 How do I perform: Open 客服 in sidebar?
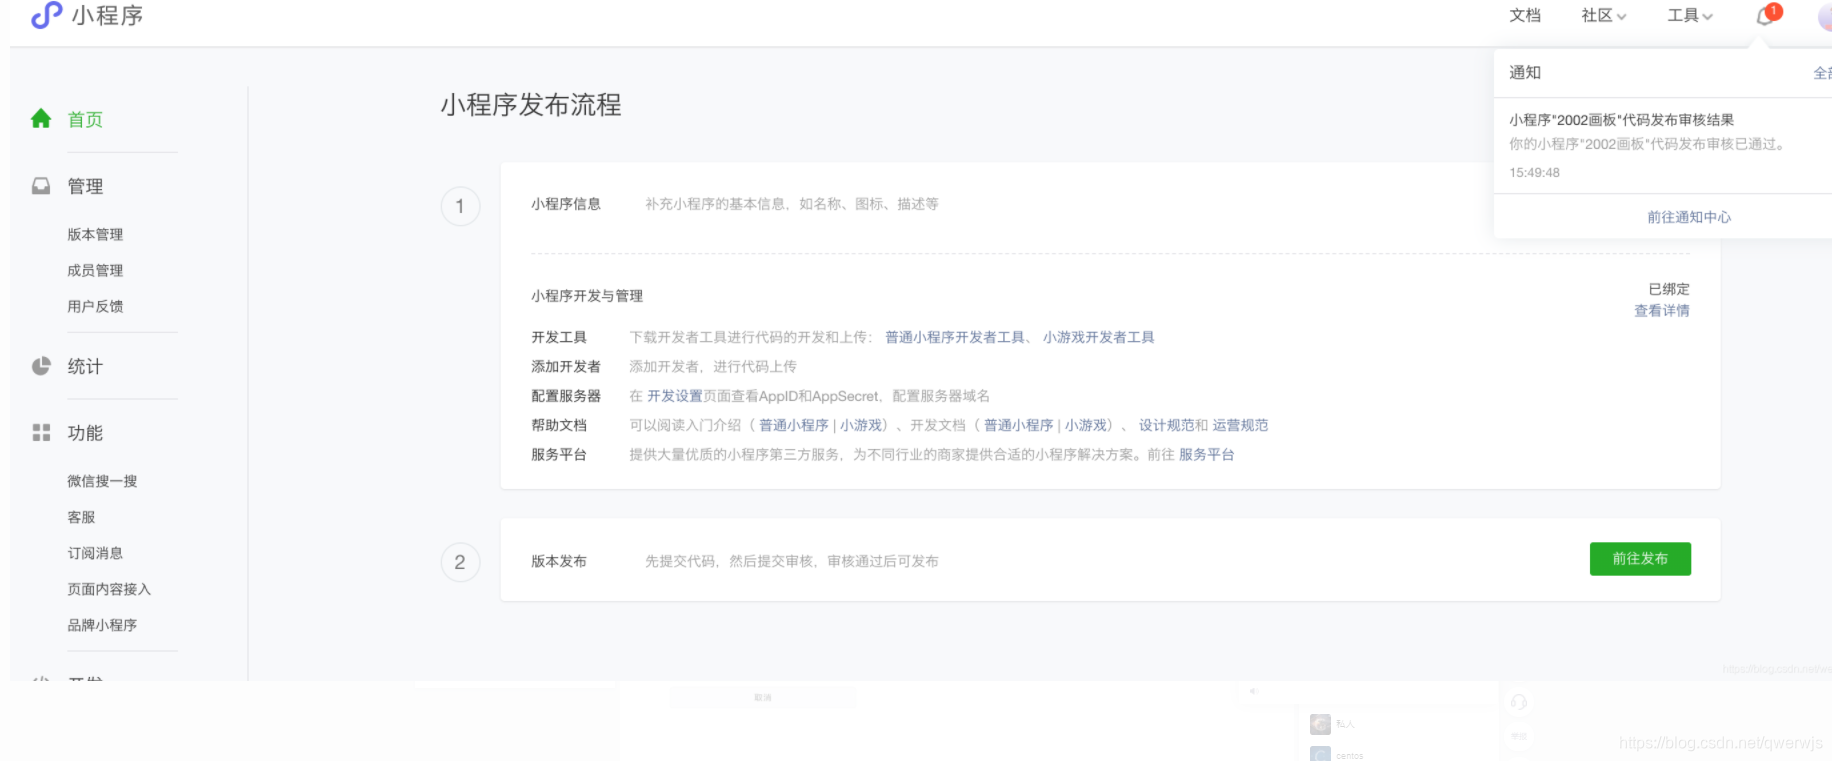coord(81,517)
